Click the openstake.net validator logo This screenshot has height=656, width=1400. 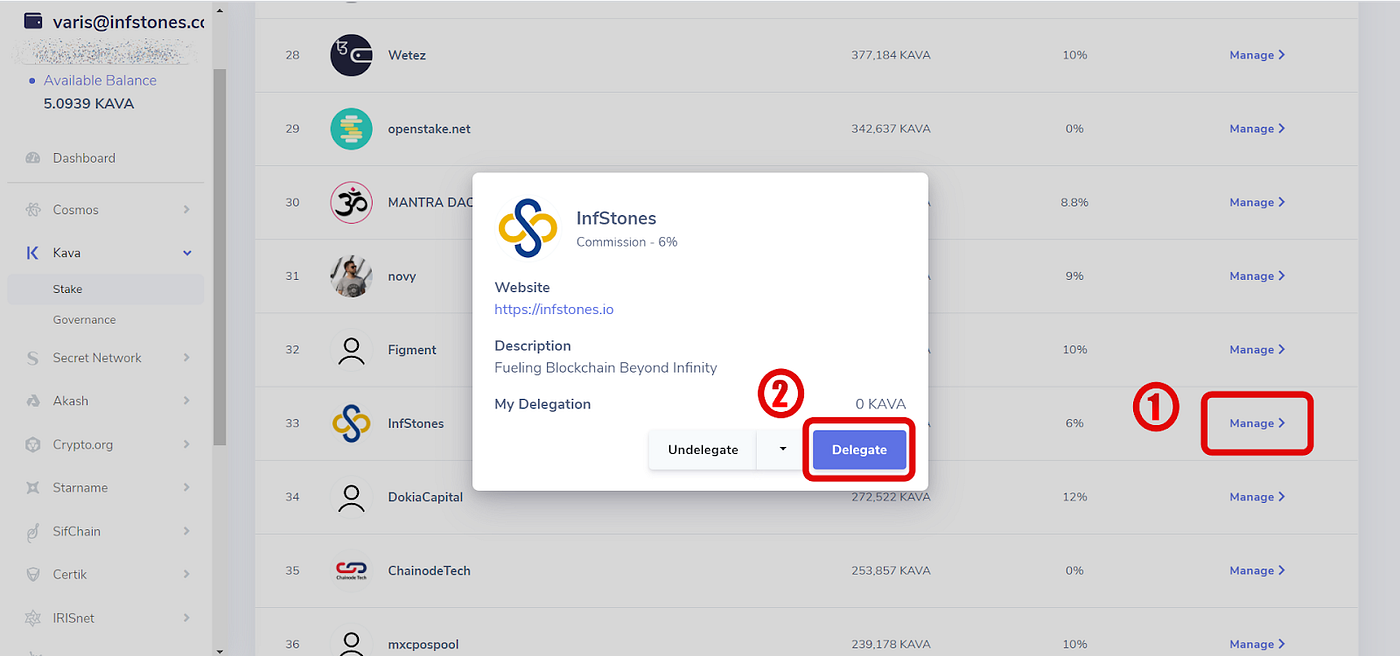pyautogui.click(x=351, y=129)
